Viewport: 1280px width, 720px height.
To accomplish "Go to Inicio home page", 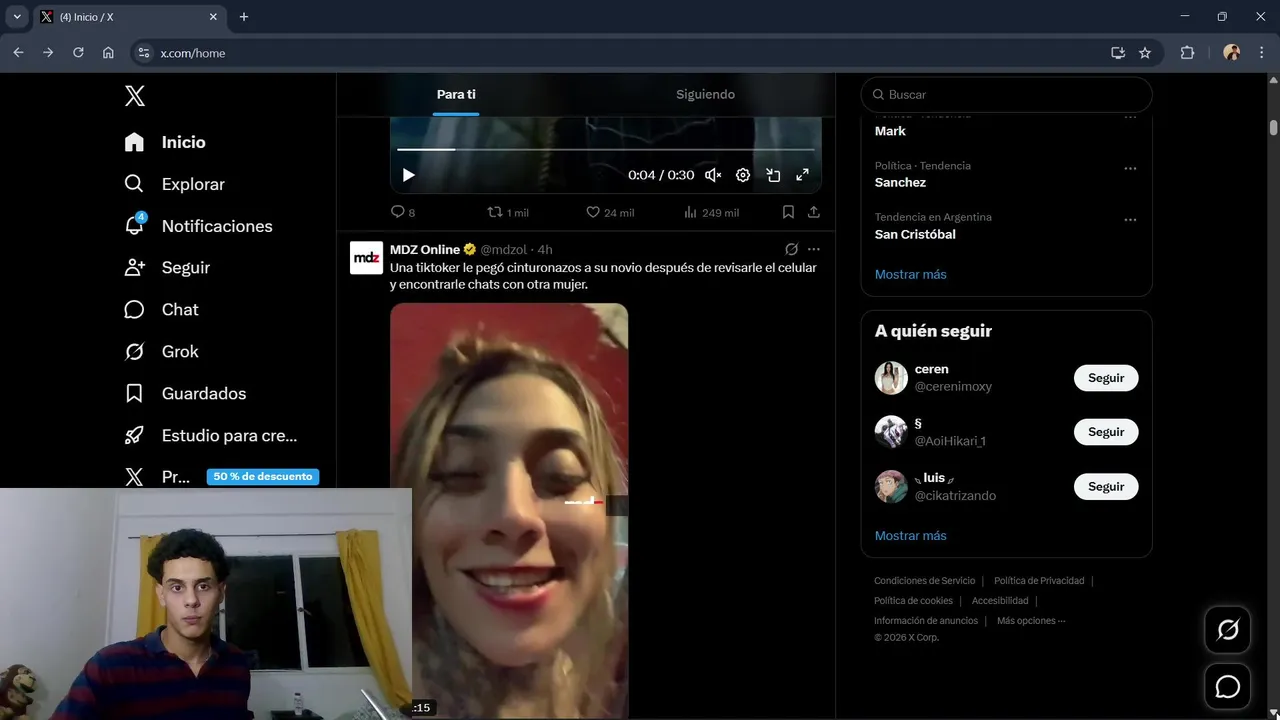I will [165, 142].
